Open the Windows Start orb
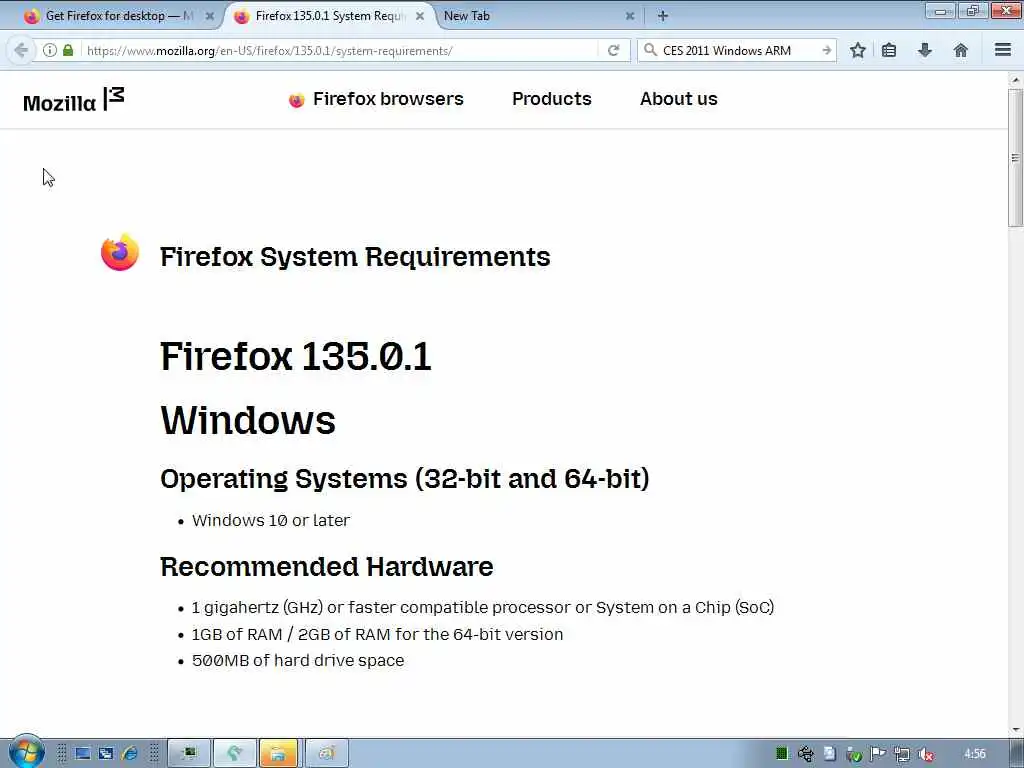 (27, 752)
